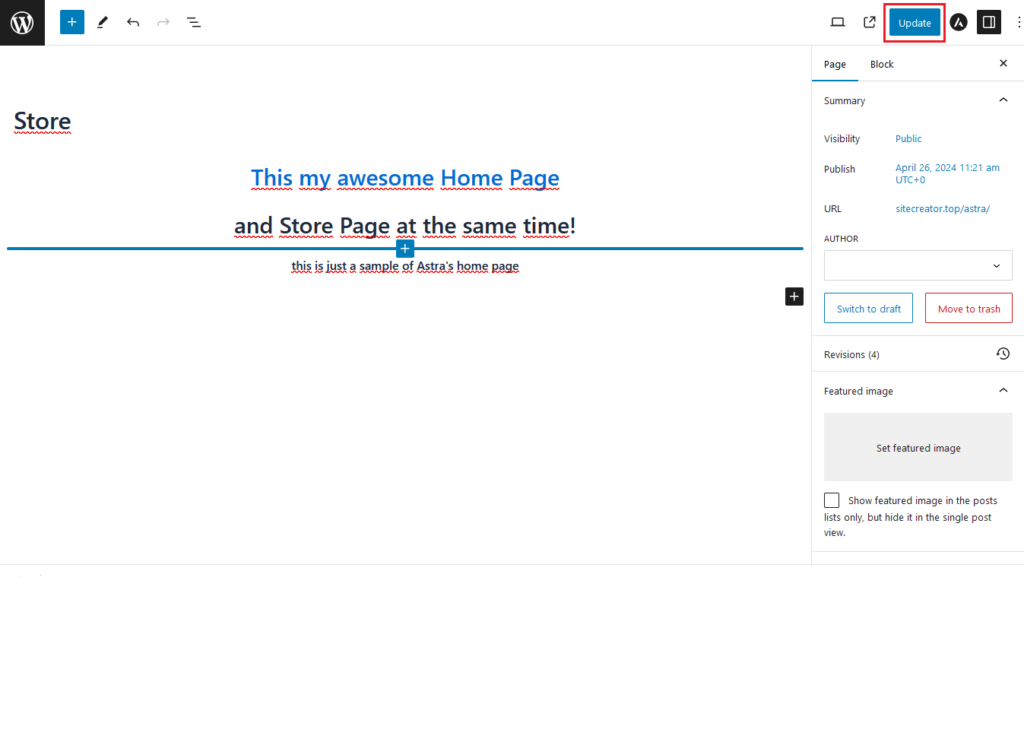Screen dimensions: 1024x739
Task: View the page in new tab
Action: coord(869,22)
